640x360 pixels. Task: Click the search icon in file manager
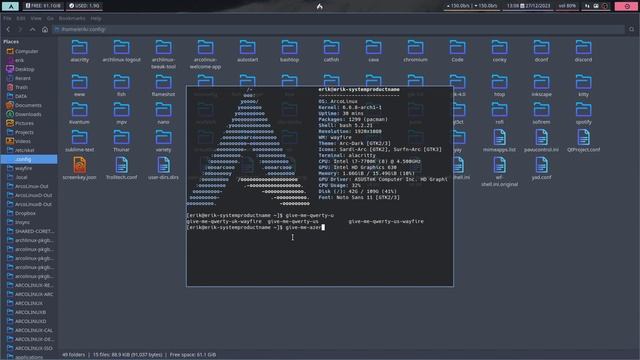(x=631, y=29)
